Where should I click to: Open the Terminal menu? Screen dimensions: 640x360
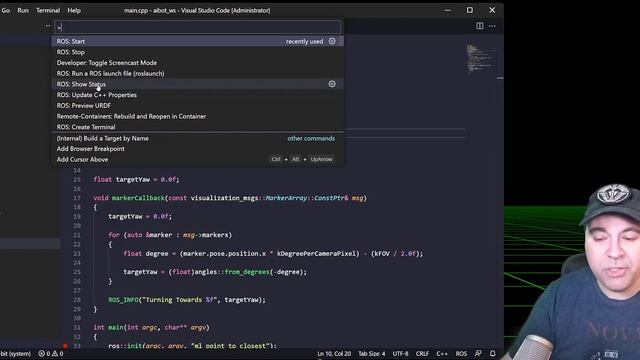coord(48,10)
